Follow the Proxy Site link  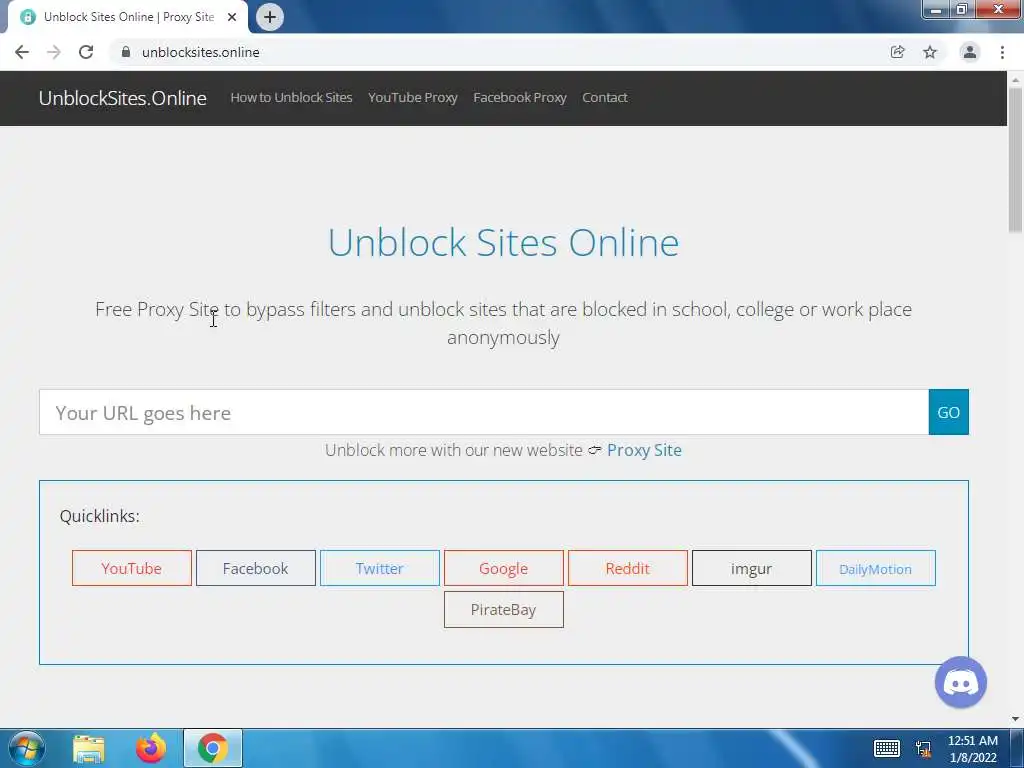(x=644, y=450)
